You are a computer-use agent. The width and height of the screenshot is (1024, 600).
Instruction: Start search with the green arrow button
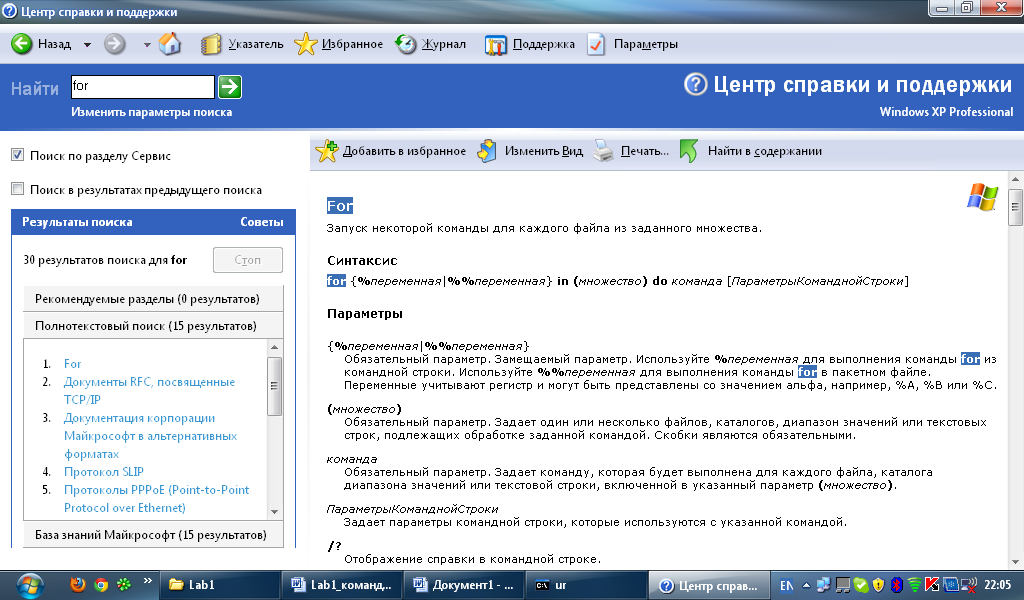pyautogui.click(x=230, y=87)
